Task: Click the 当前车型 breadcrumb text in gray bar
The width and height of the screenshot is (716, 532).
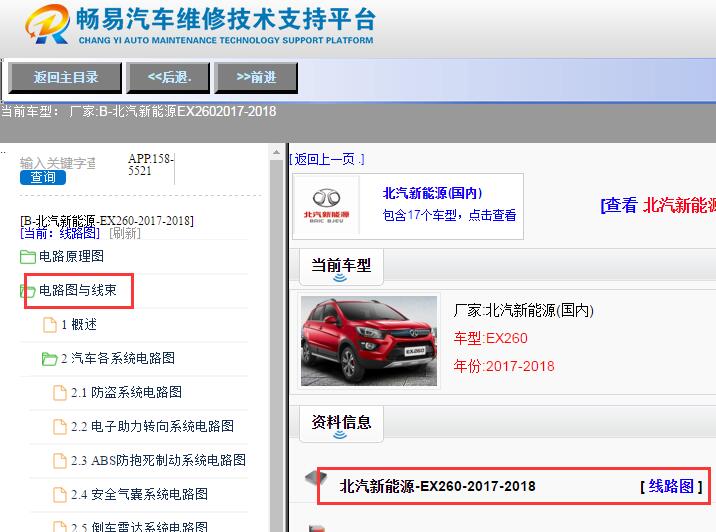Action: pyautogui.click(x=138, y=111)
